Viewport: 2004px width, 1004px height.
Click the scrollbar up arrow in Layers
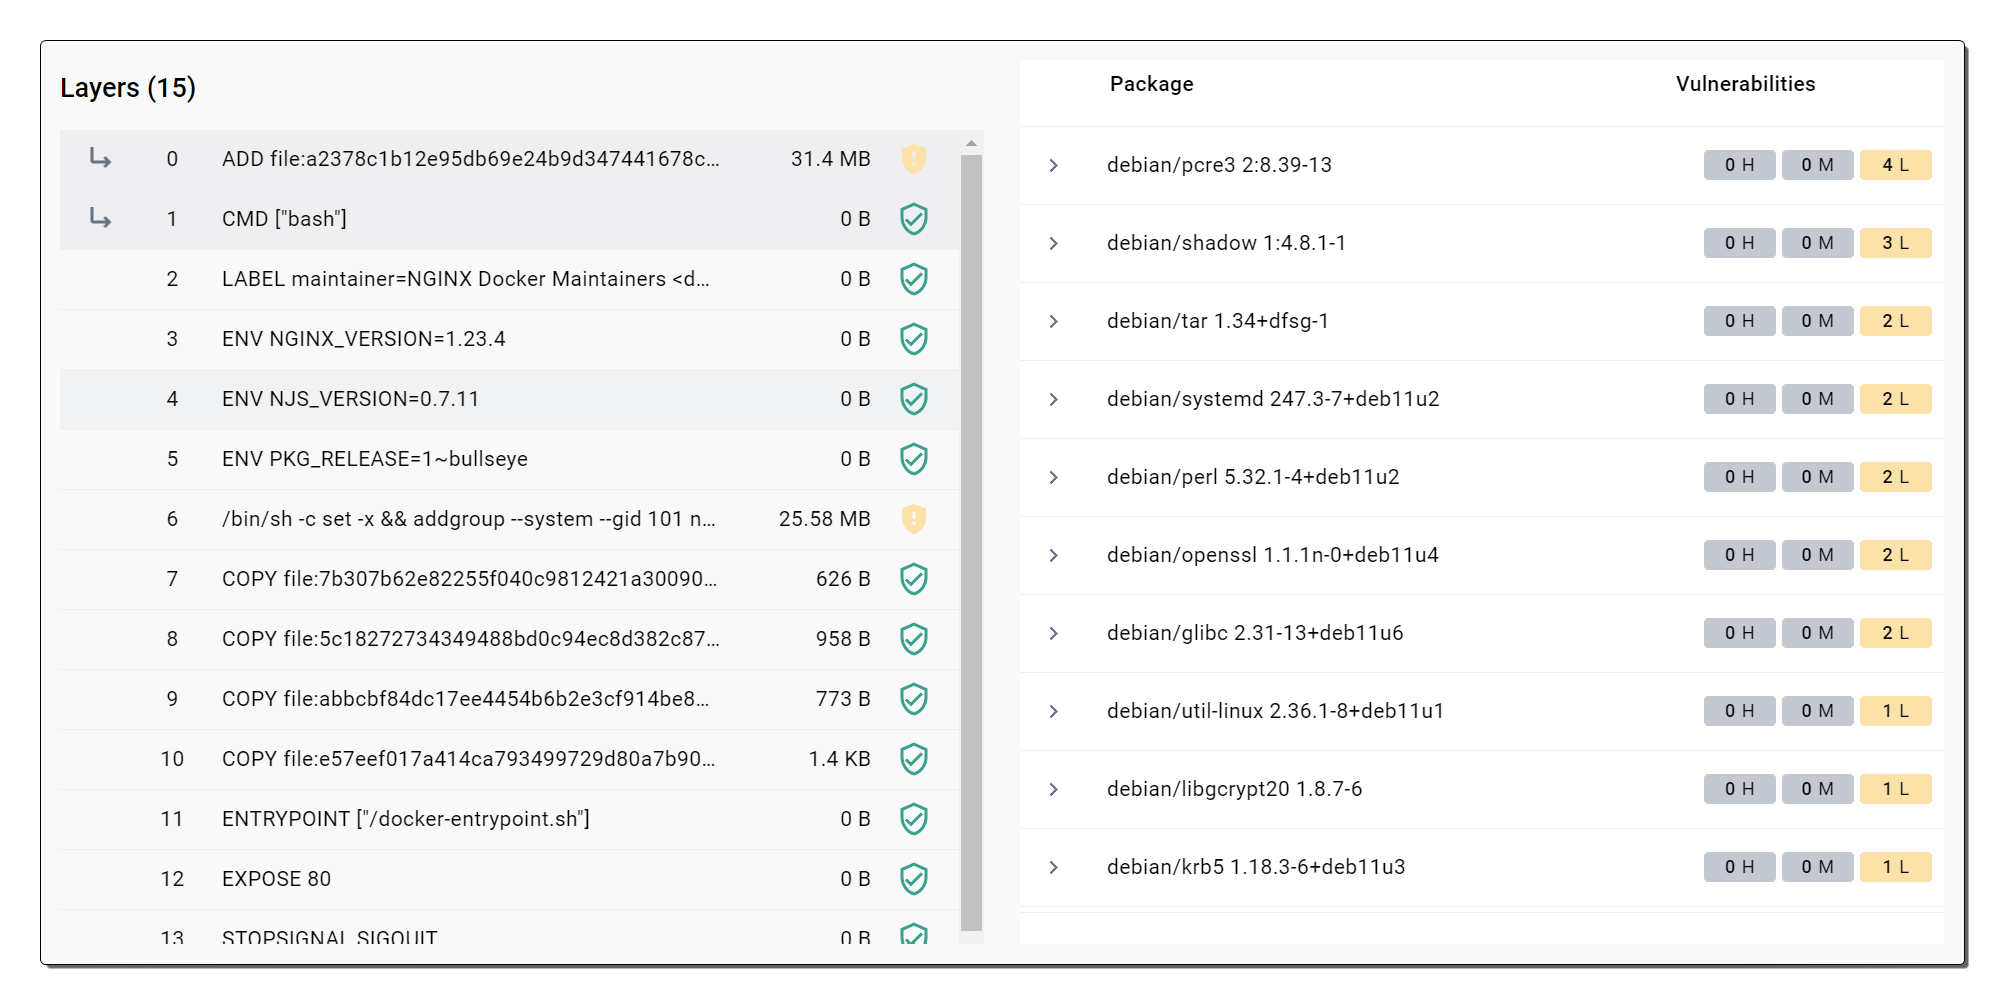click(x=971, y=143)
